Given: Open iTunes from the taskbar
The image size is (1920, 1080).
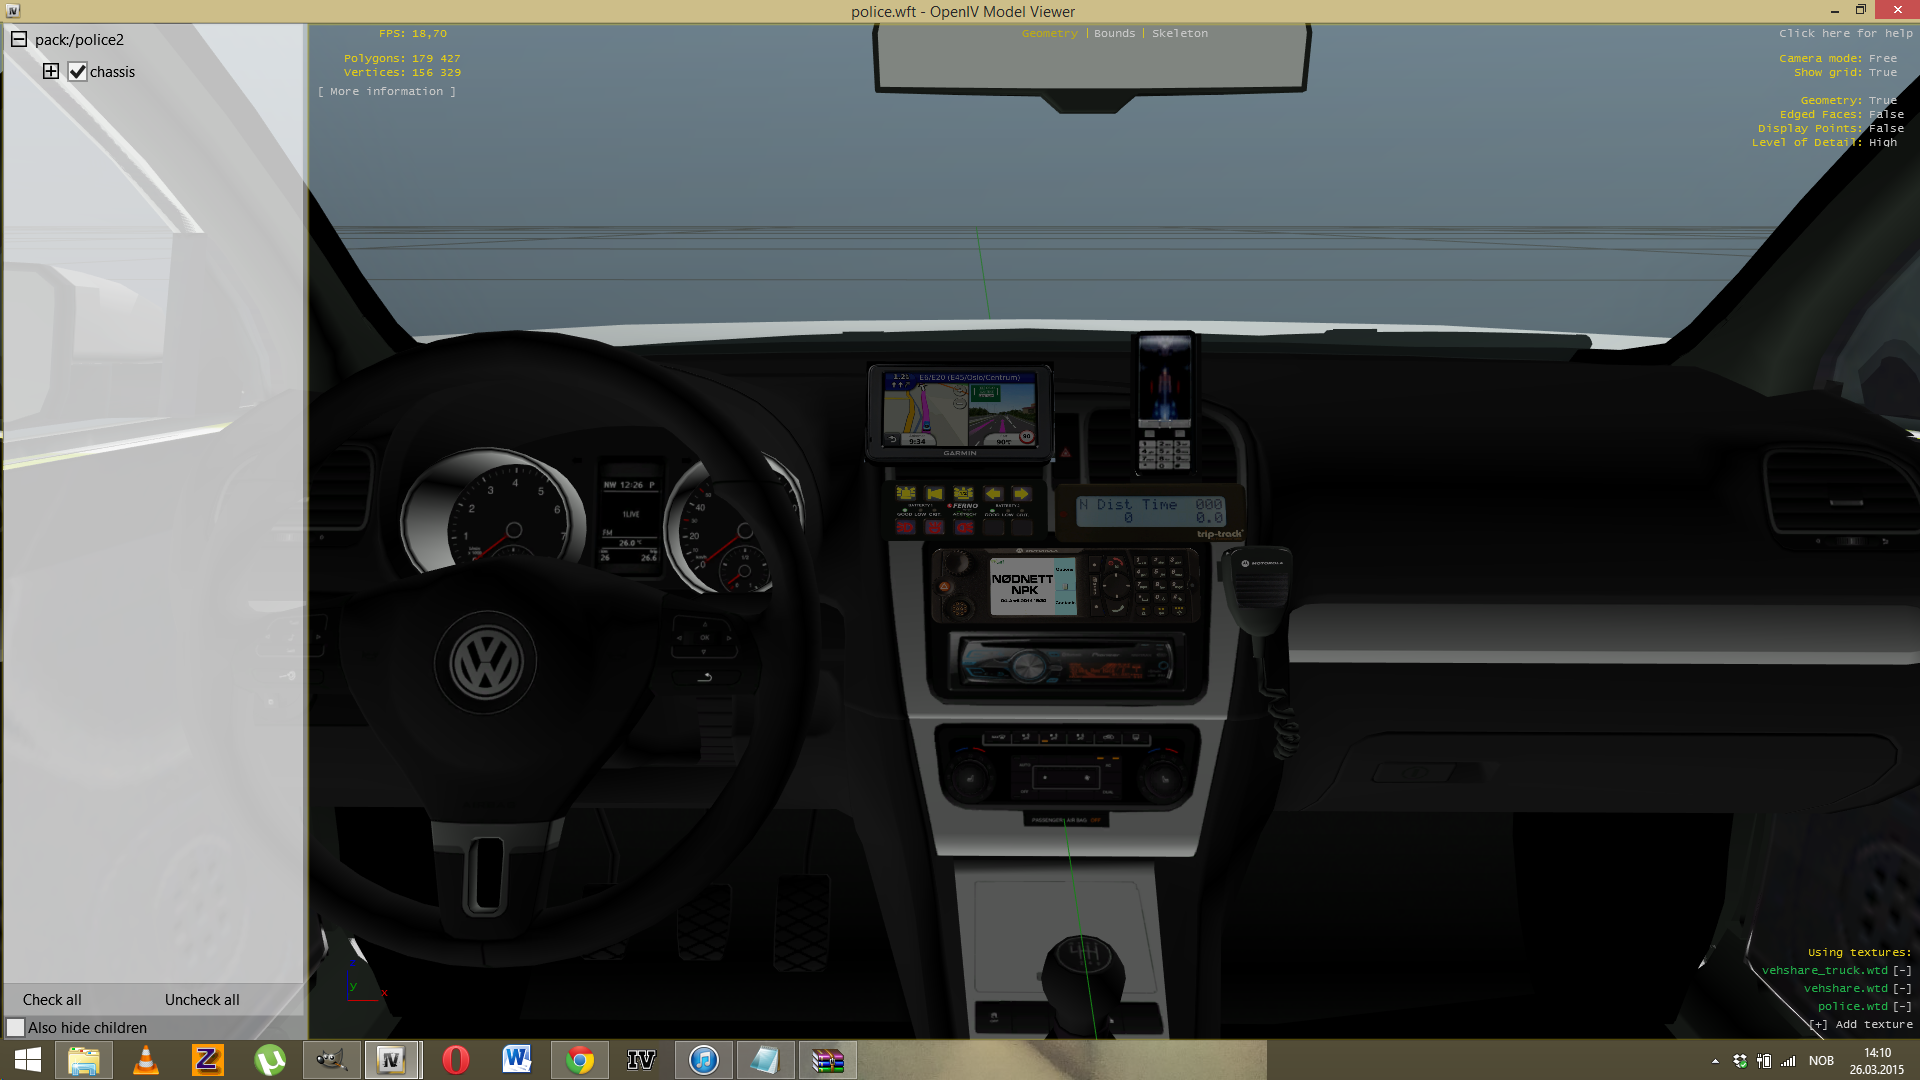Looking at the screenshot, I should [703, 1059].
